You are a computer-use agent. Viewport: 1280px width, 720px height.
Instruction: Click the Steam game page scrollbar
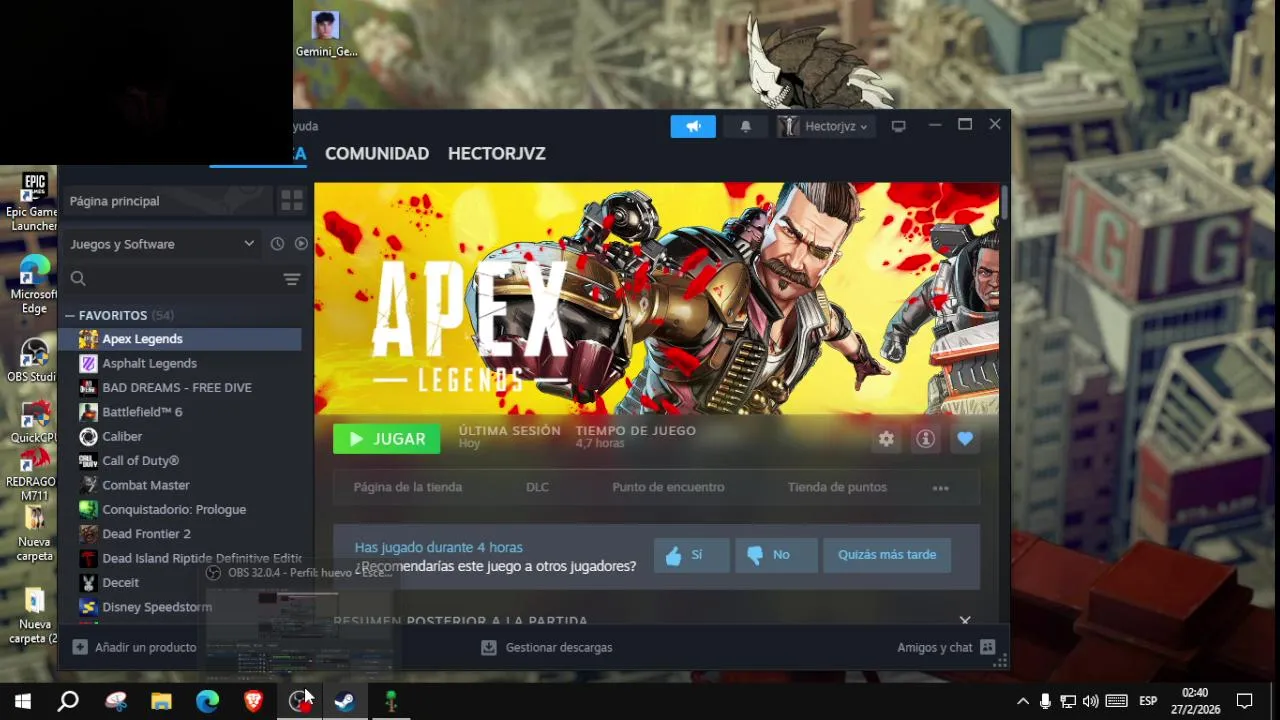tap(1003, 201)
